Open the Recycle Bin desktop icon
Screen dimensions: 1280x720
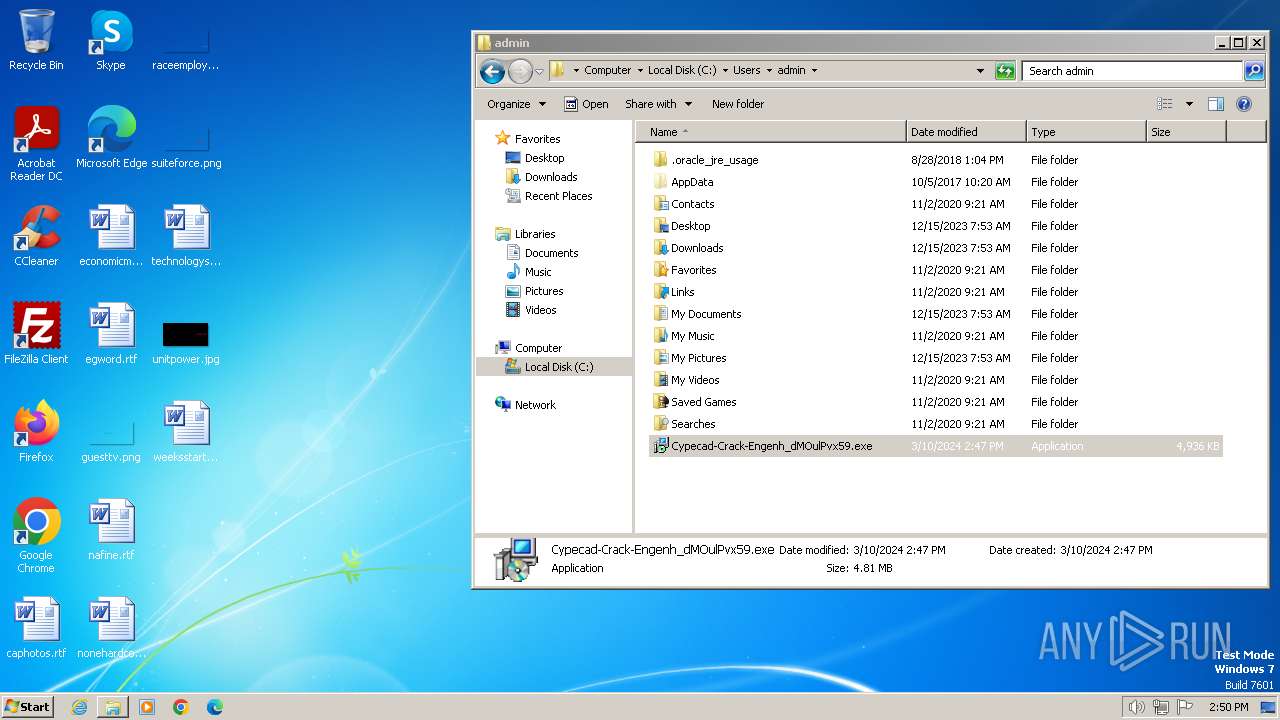pyautogui.click(x=36, y=40)
